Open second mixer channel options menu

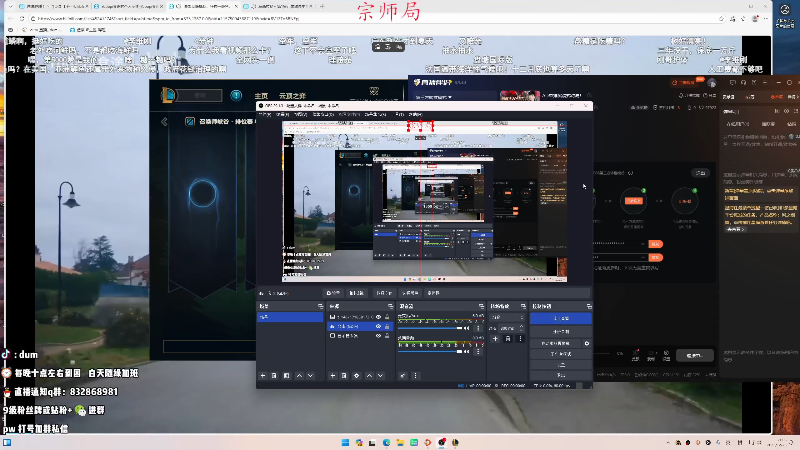point(478,352)
